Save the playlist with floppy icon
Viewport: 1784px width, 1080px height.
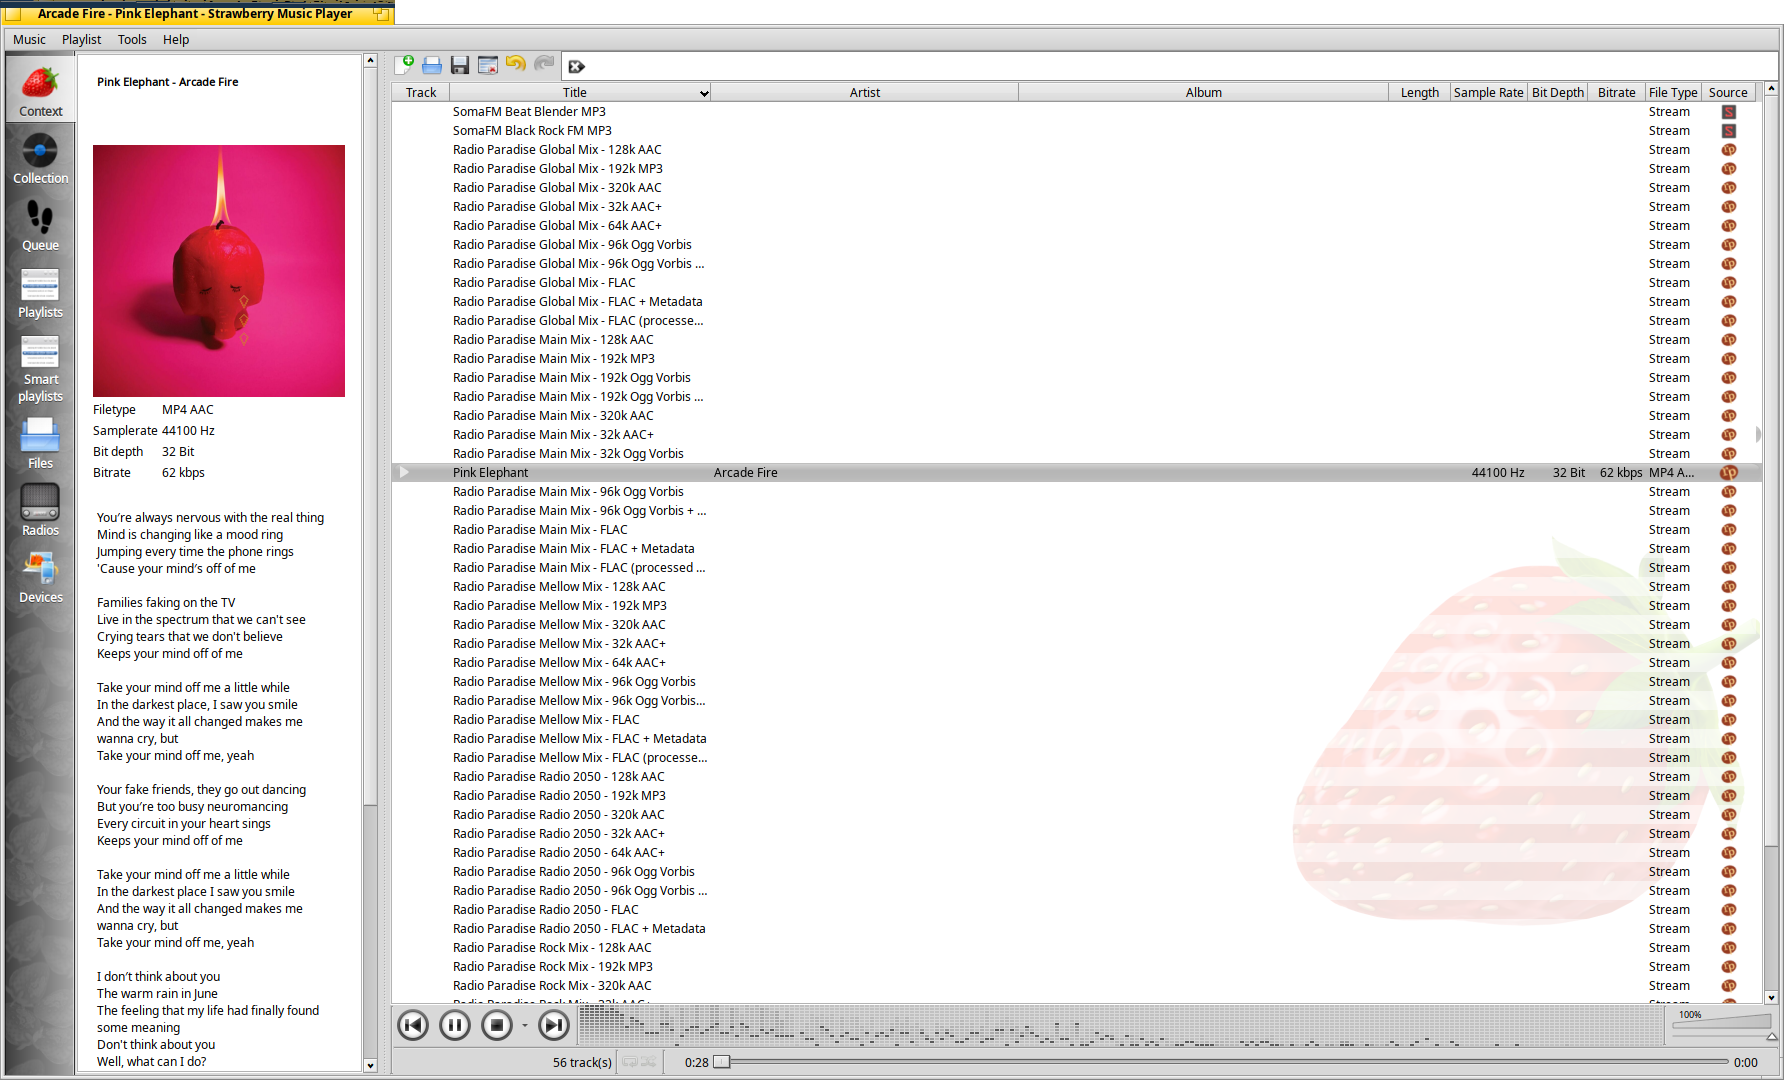[460, 65]
